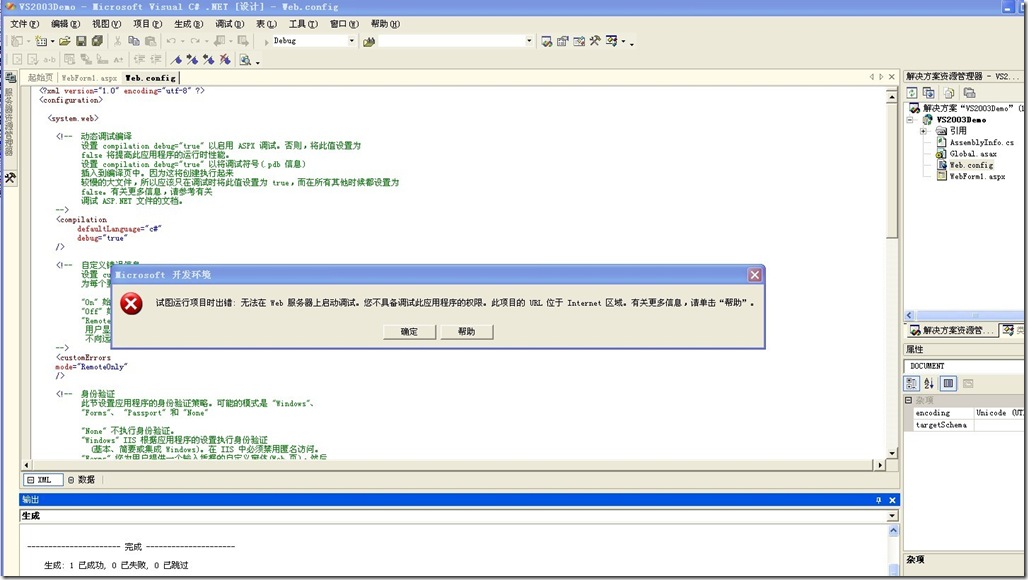
Task: Select Global.asax in Solution Explorer
Action: click(x=973, y=154)
